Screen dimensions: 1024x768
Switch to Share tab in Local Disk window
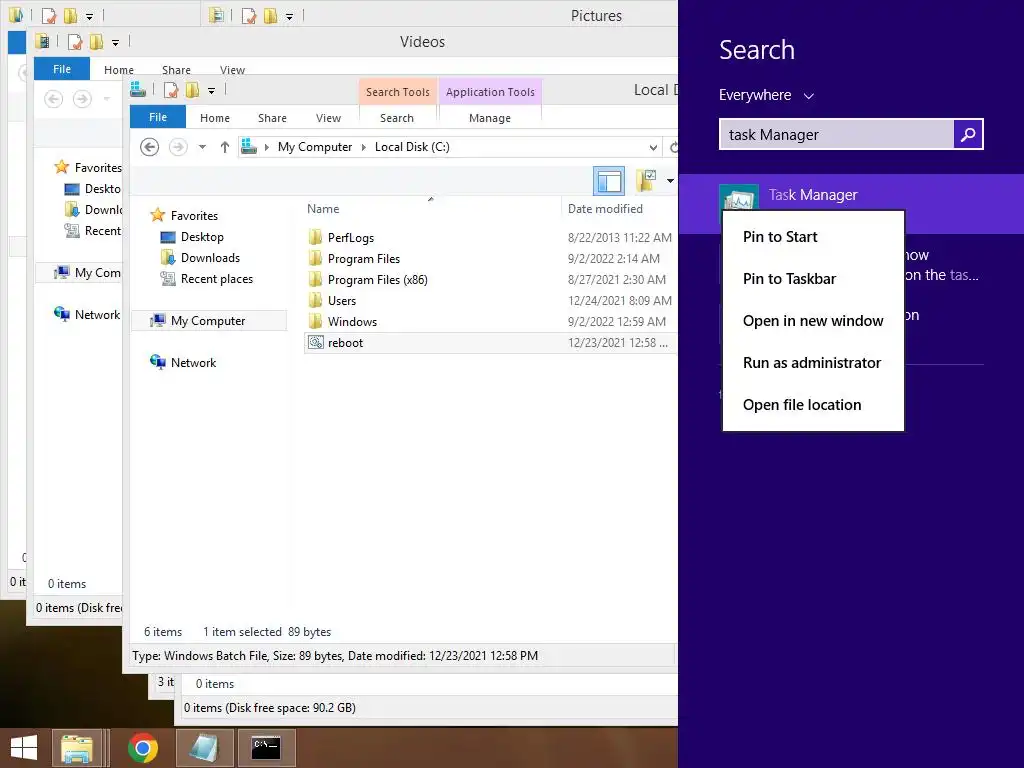tap(272, 118)
